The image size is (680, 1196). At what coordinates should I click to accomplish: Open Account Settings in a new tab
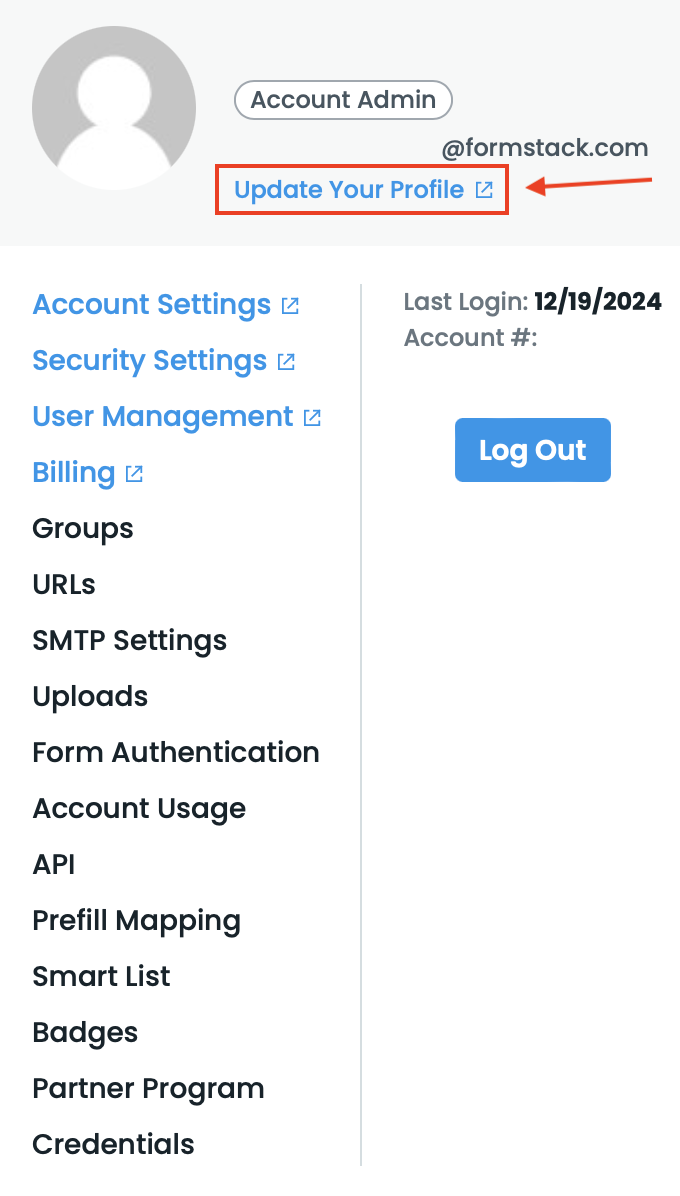(152, 304)
